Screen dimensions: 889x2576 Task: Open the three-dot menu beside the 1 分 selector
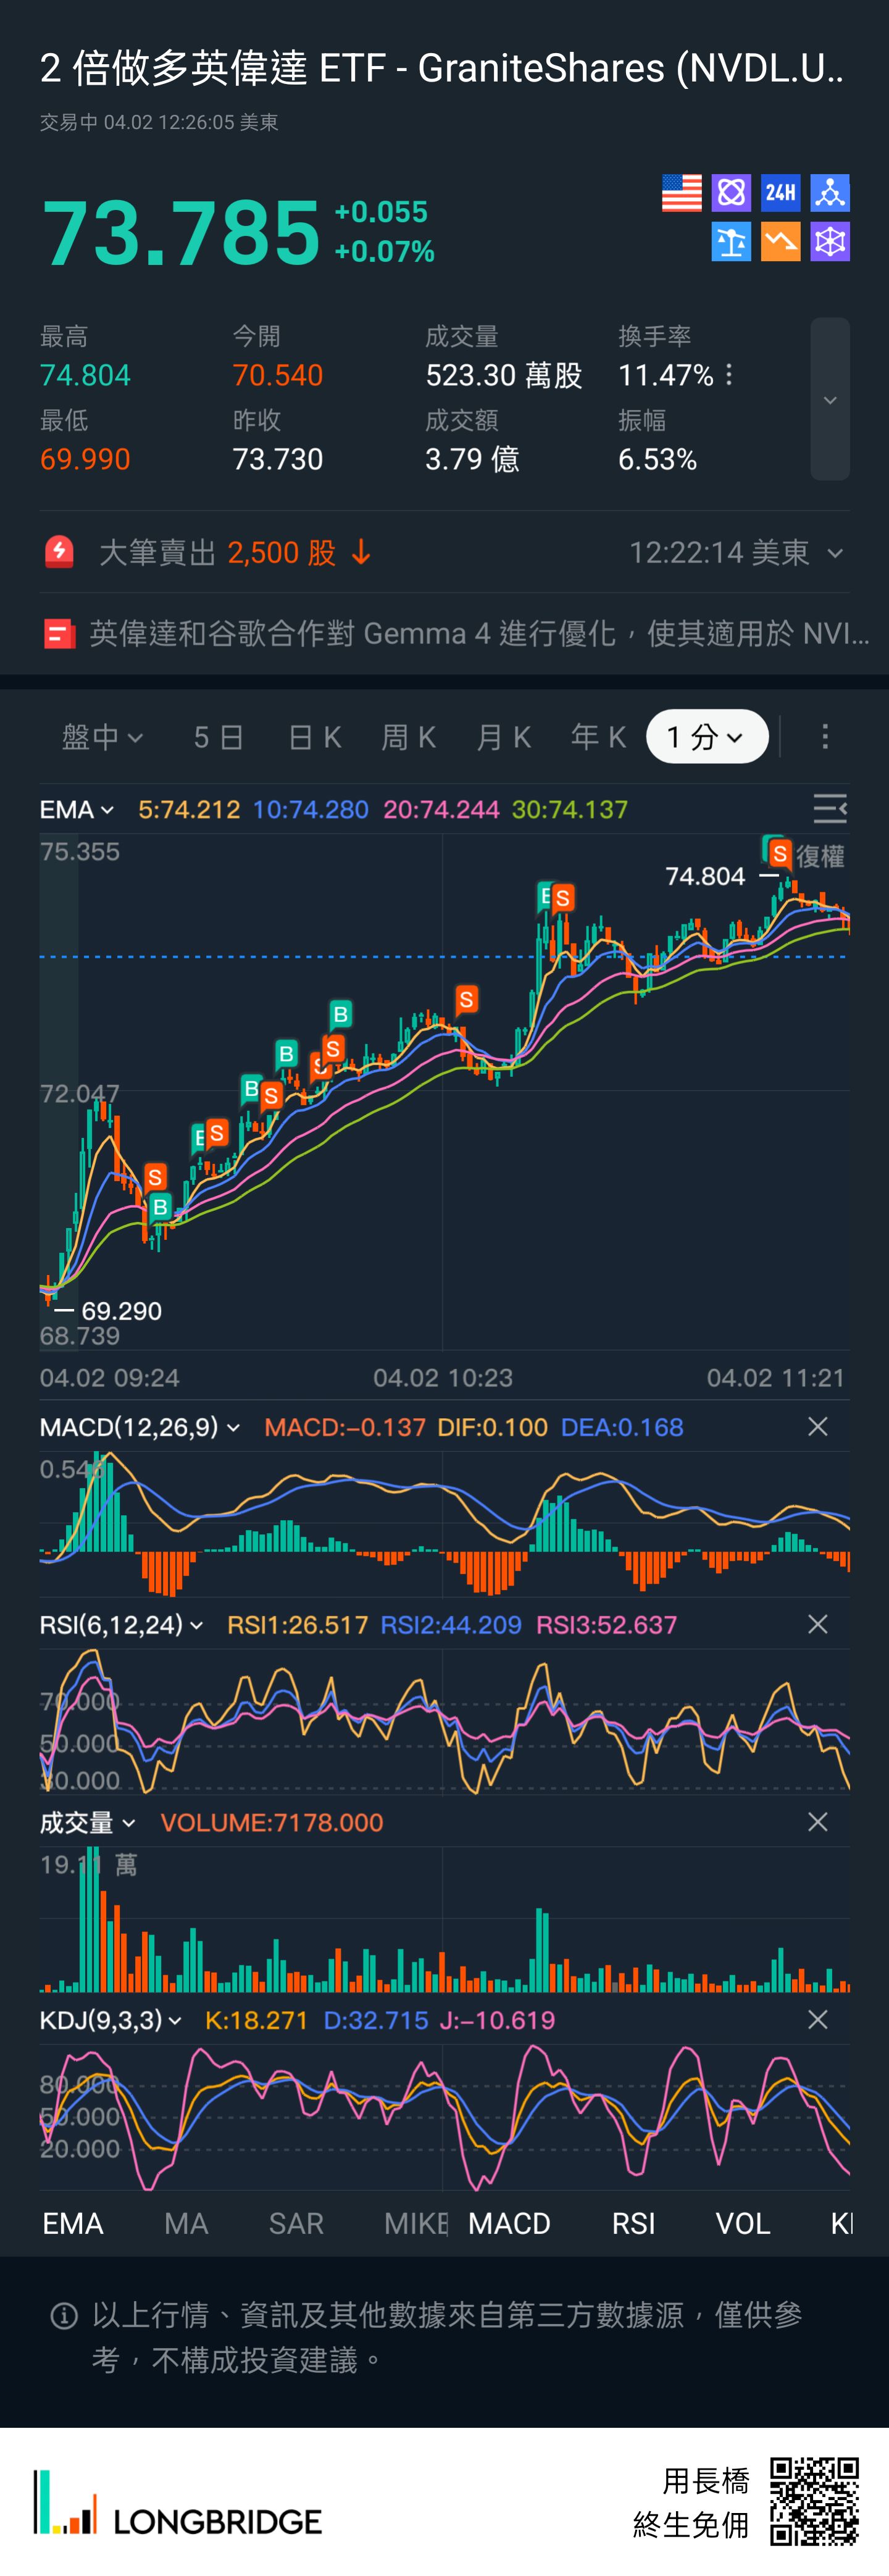click(824, 737)
